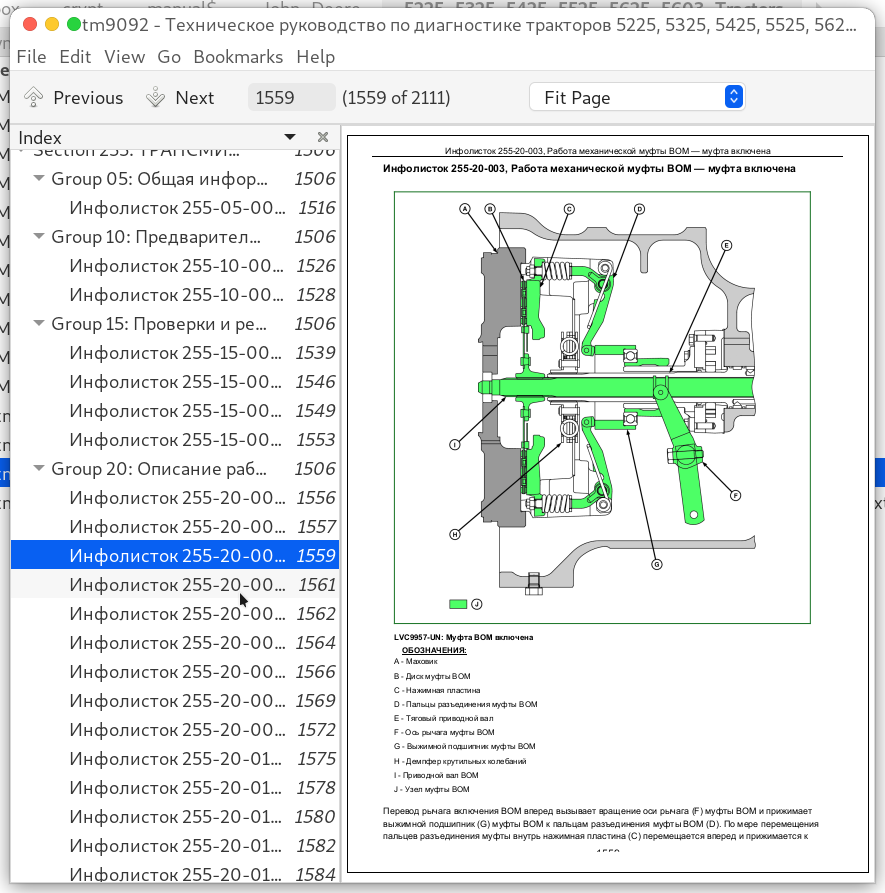Click the Next page arrow icon
Screen dimensions: 885x893
(155, 97)
